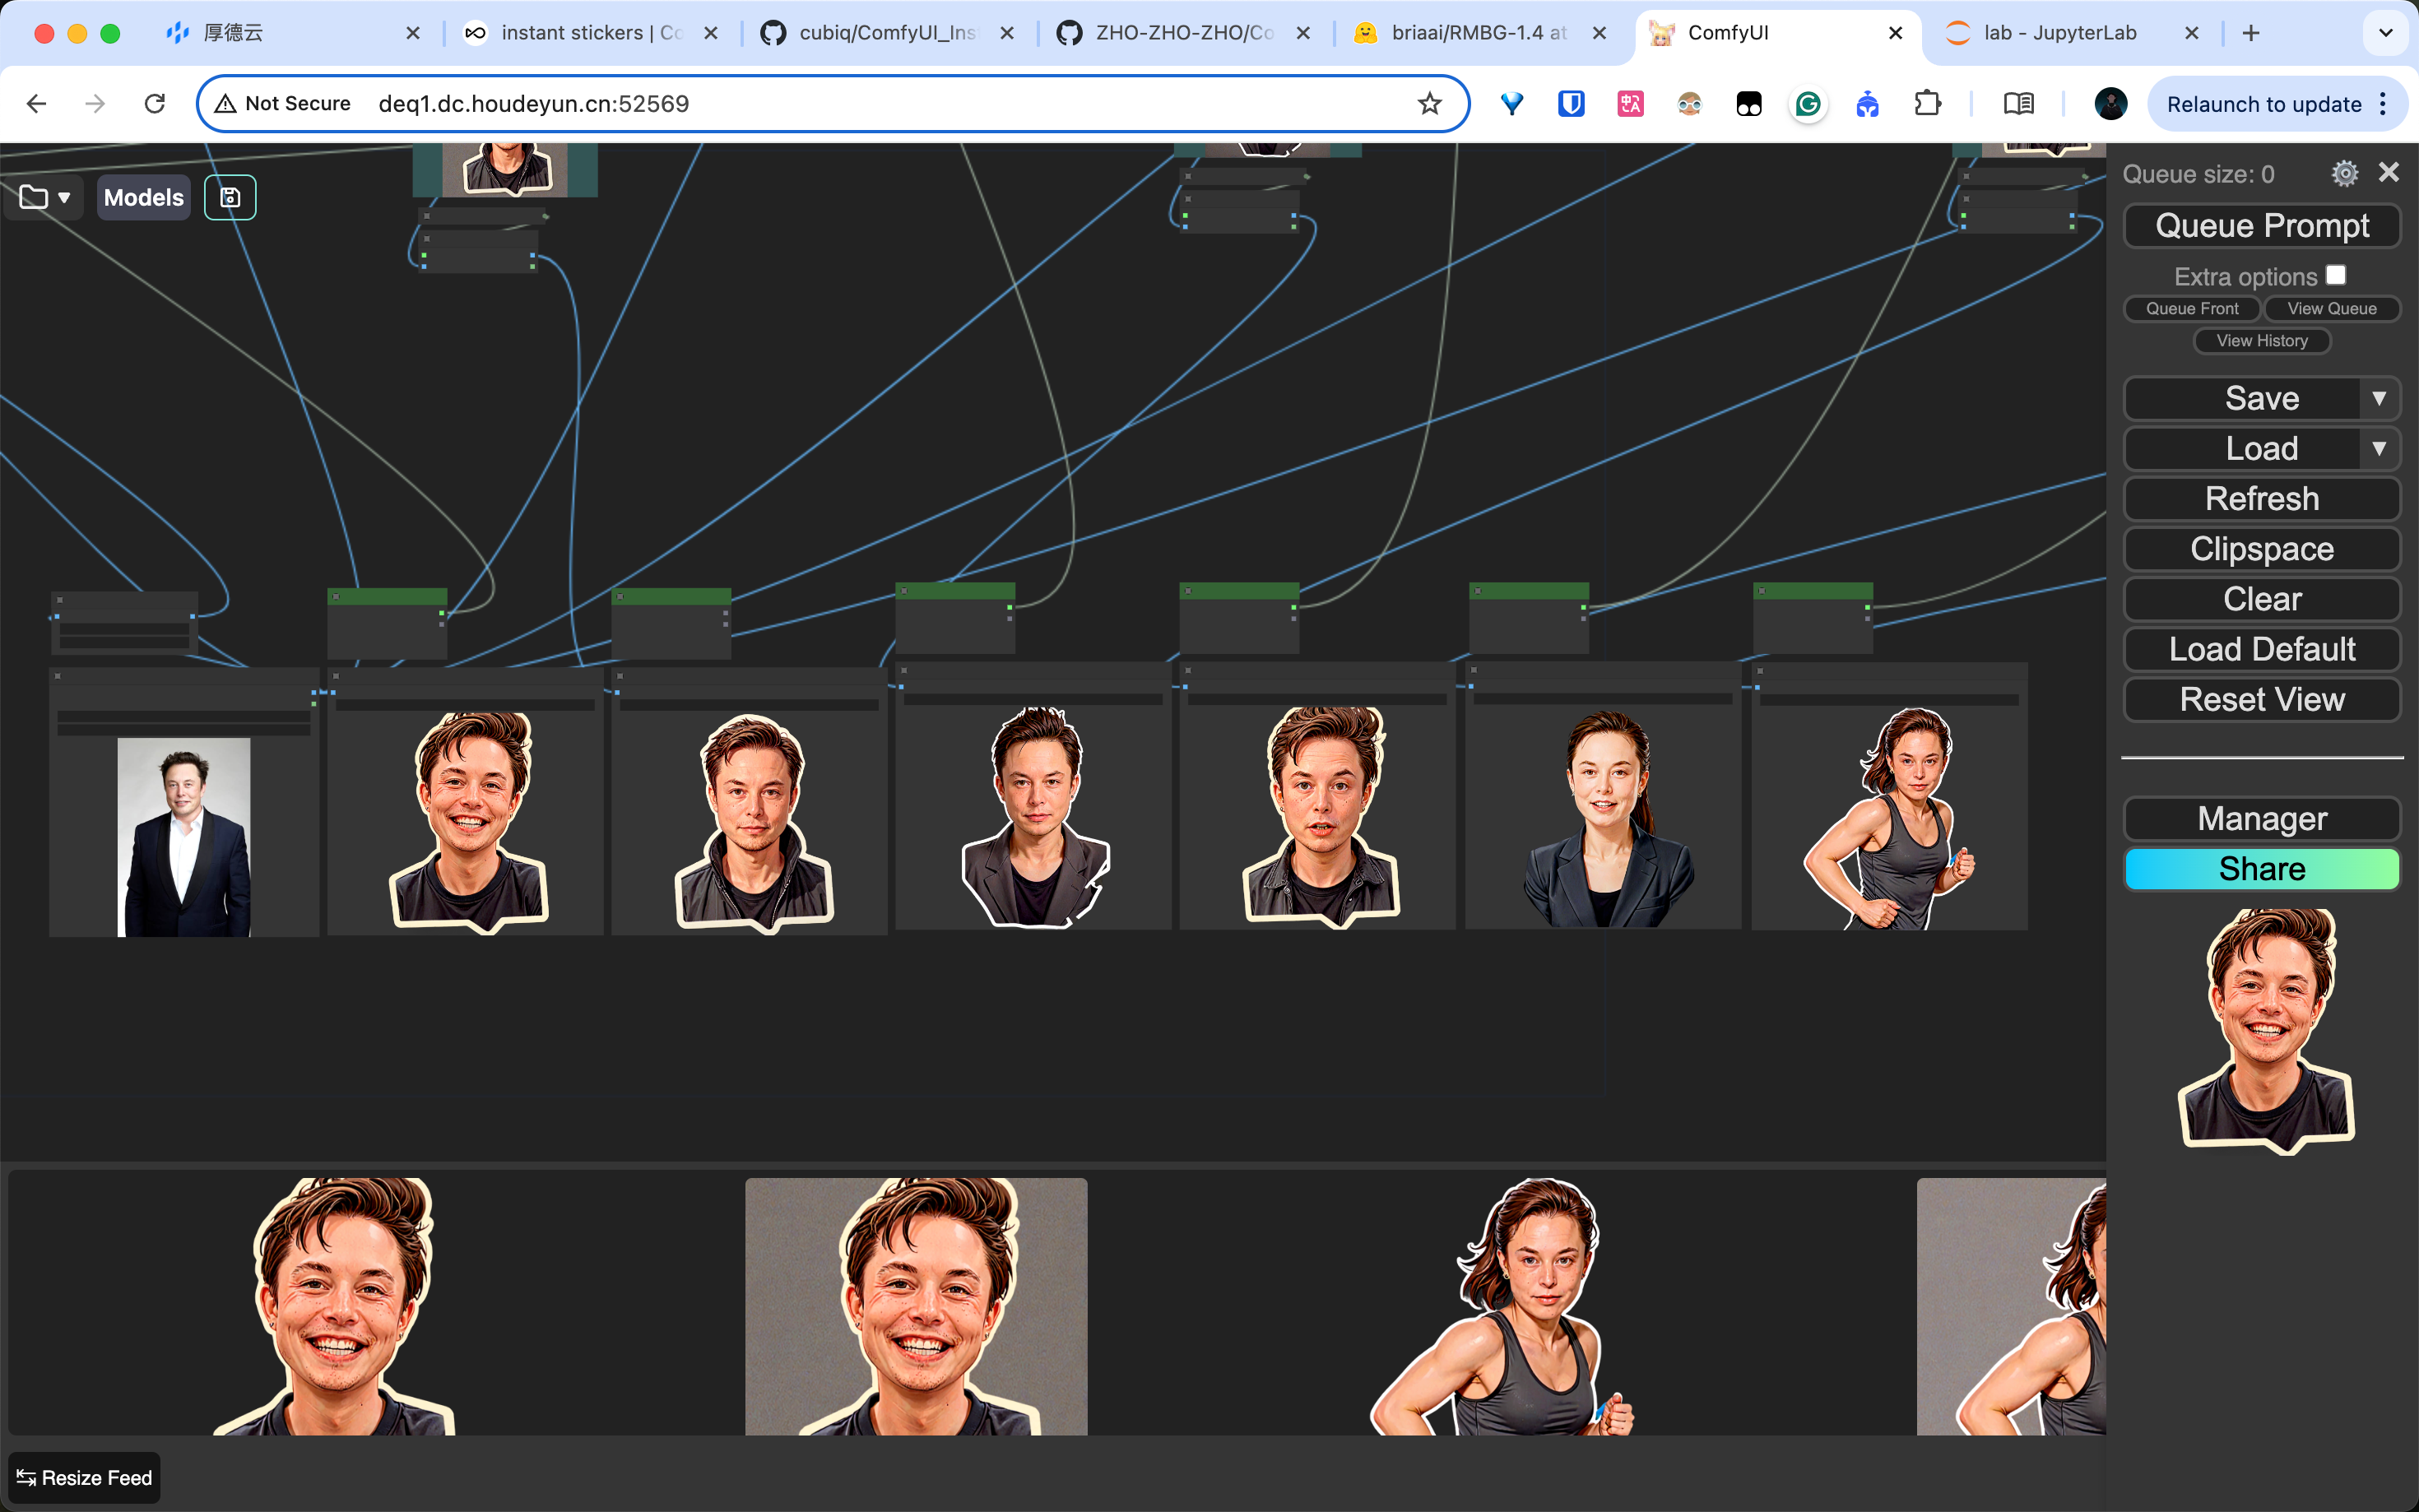This screenshot has height=1512, width=2419.
Task: Click the Resize Feed button
Action: pyautogui.click(x=85, y=1477)
